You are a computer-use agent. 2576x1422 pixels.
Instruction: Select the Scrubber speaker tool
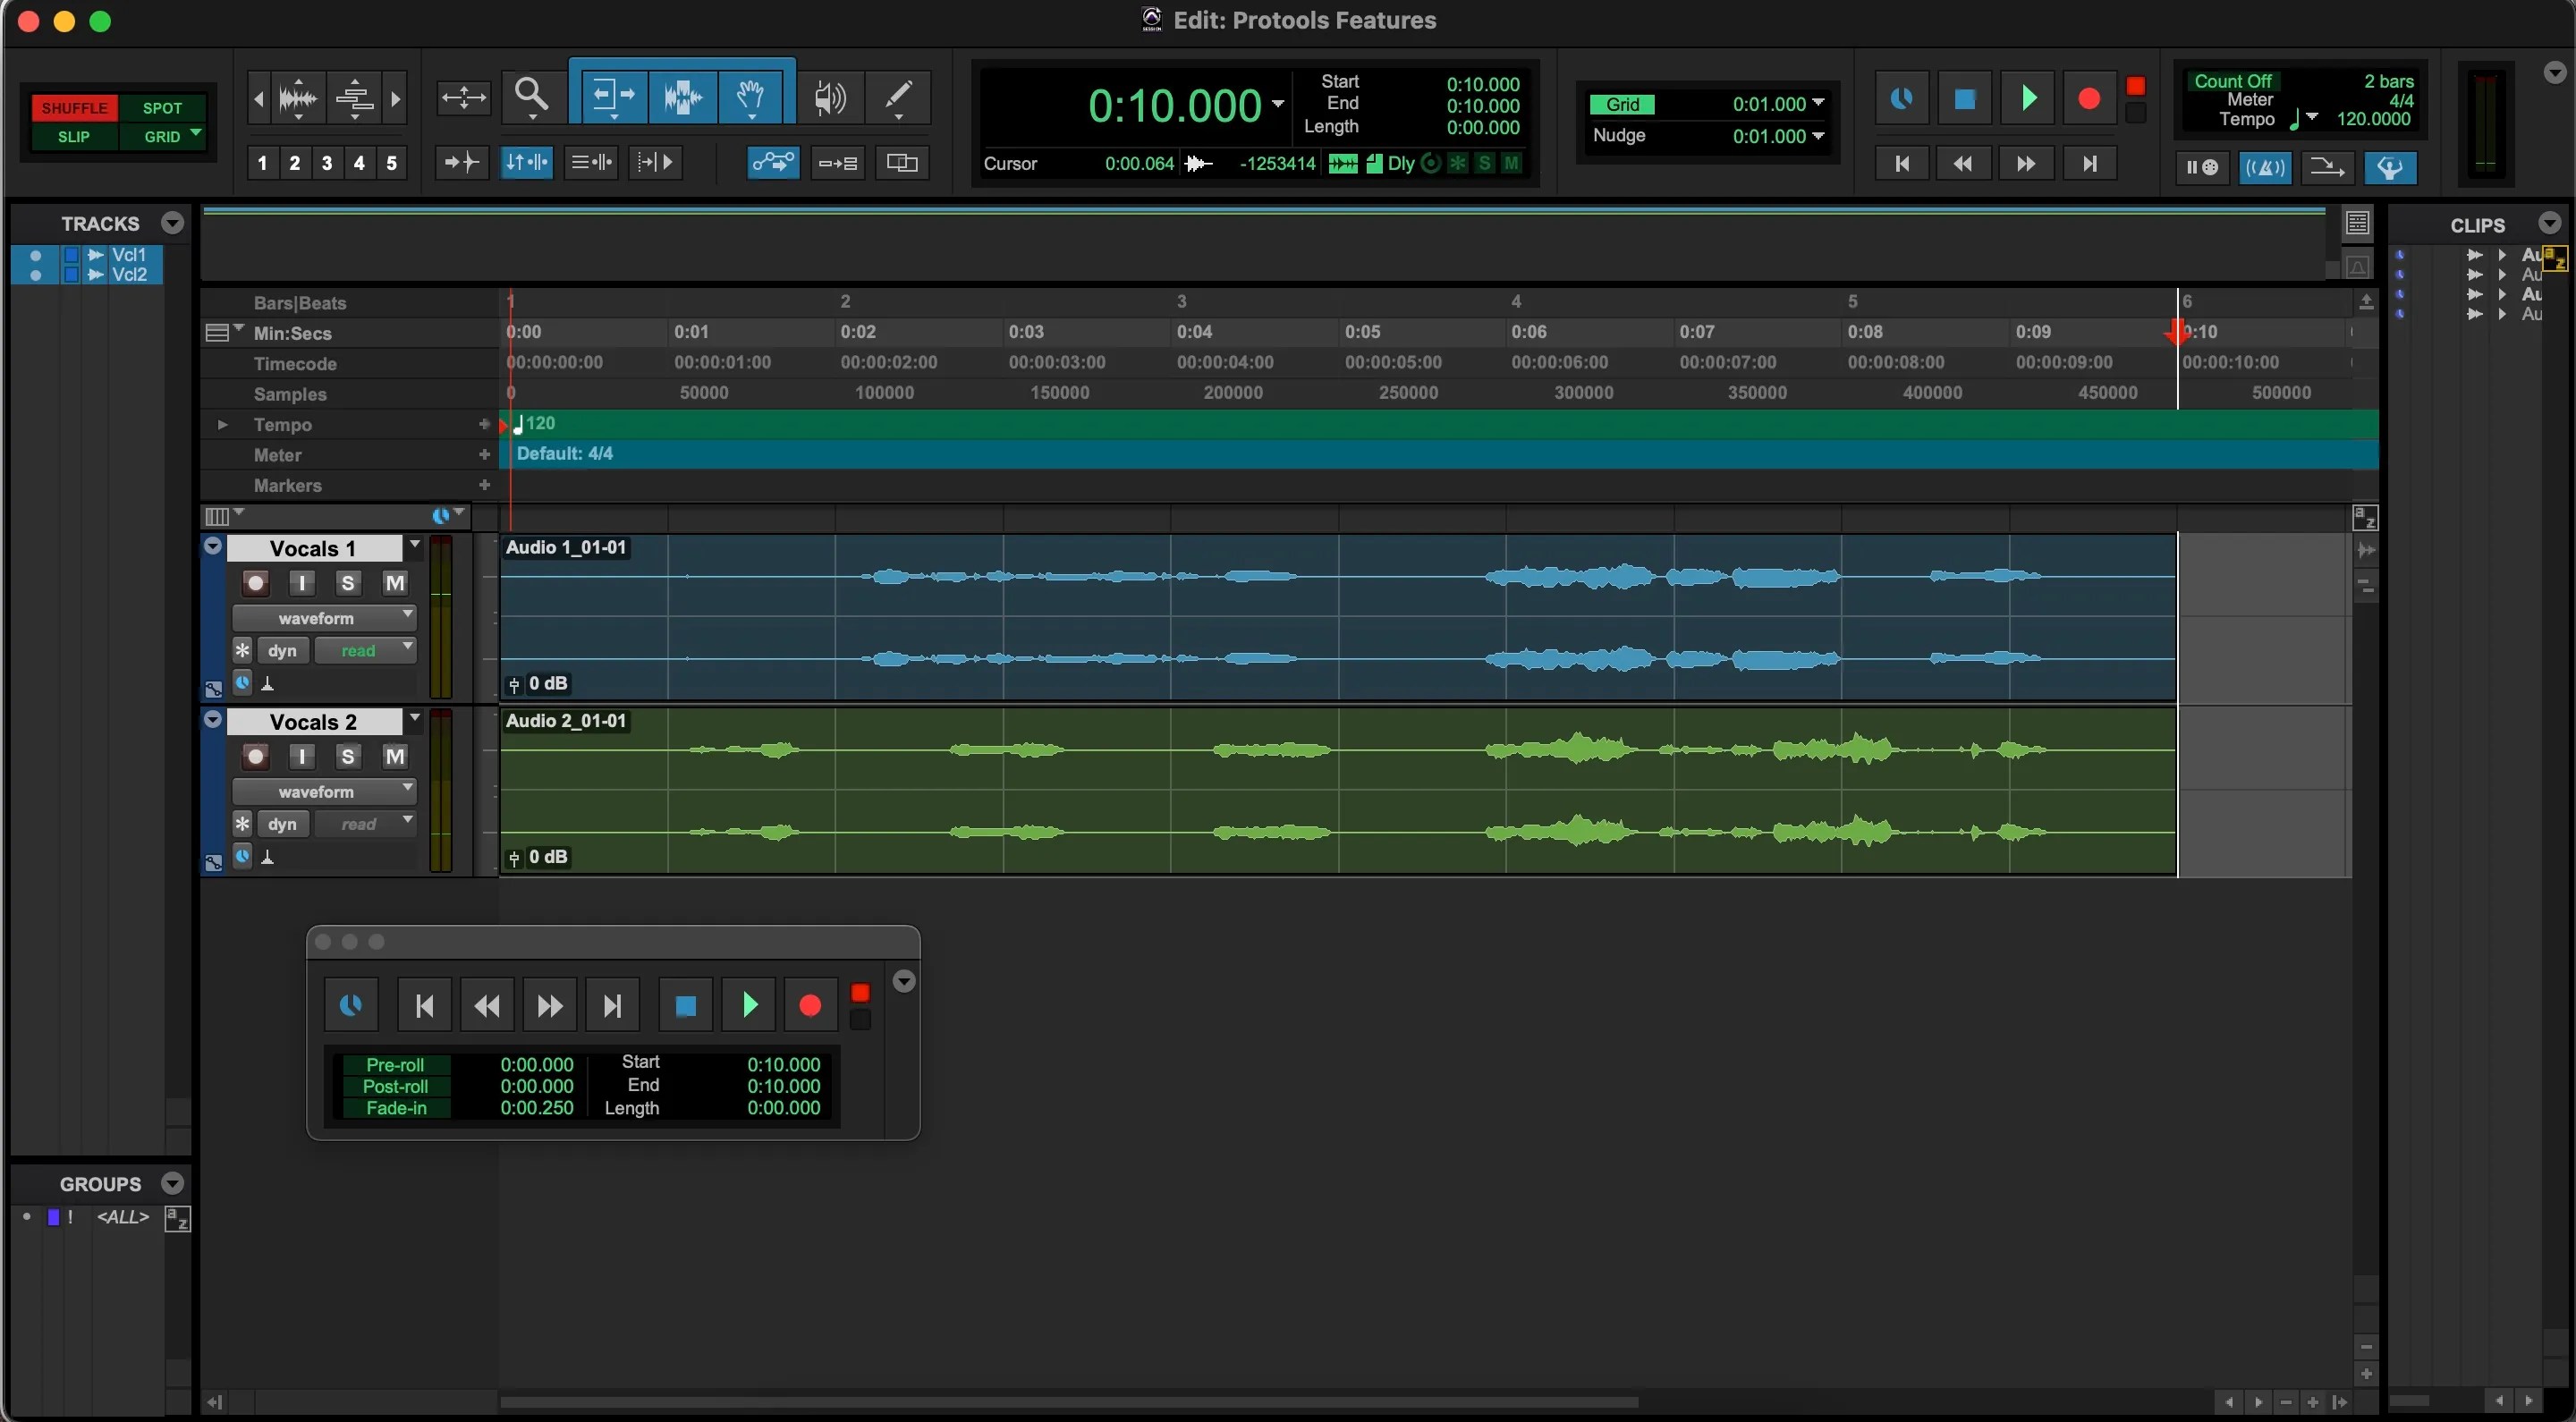[829, 97]
